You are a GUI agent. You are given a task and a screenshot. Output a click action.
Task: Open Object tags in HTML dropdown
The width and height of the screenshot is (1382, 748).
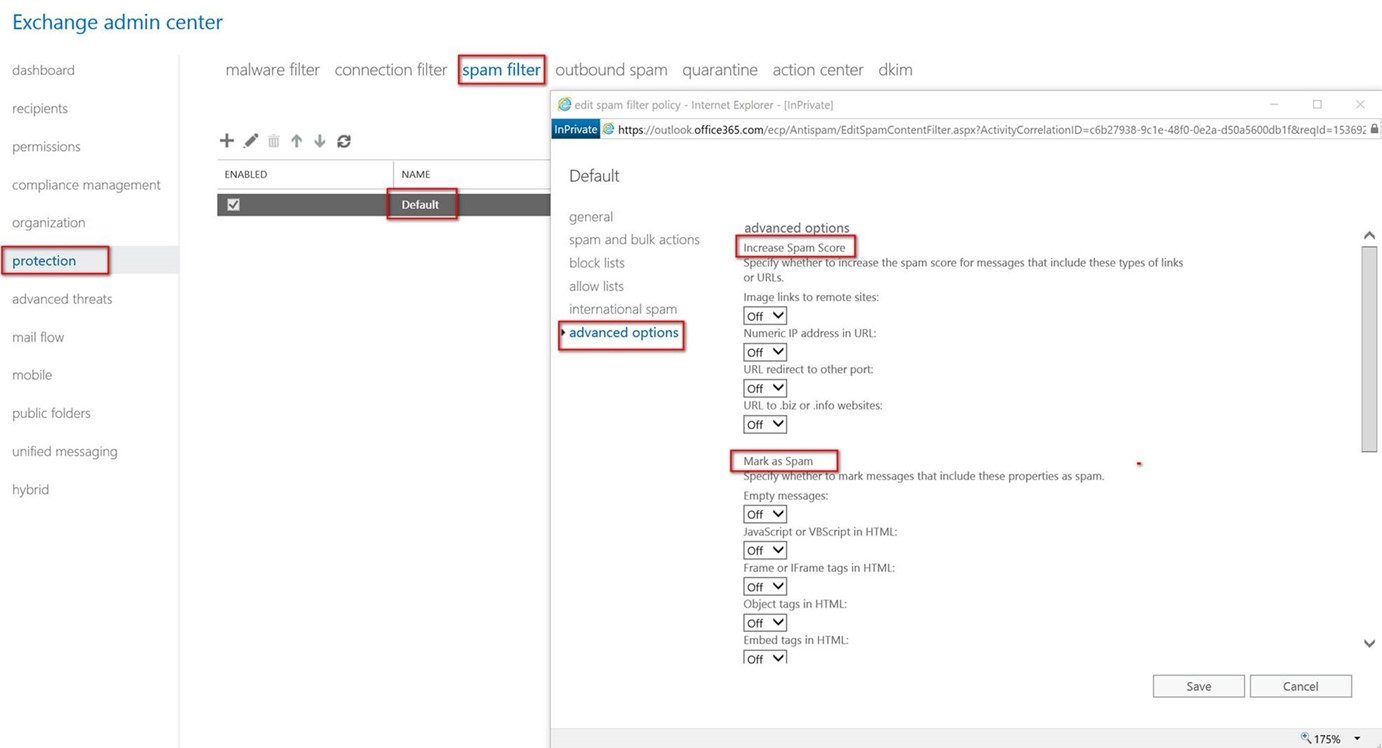[765, 622]
